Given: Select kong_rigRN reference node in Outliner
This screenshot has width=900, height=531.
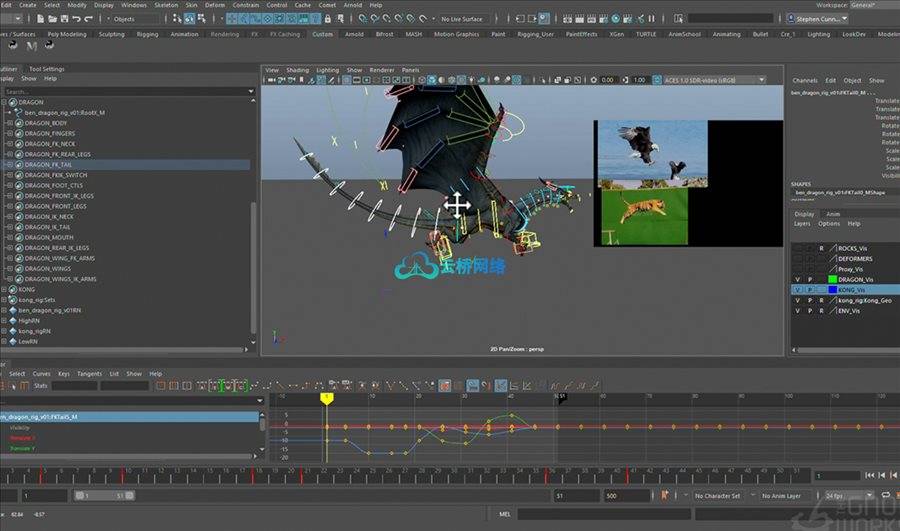Looking at the screenshot, I should [34, 331].
